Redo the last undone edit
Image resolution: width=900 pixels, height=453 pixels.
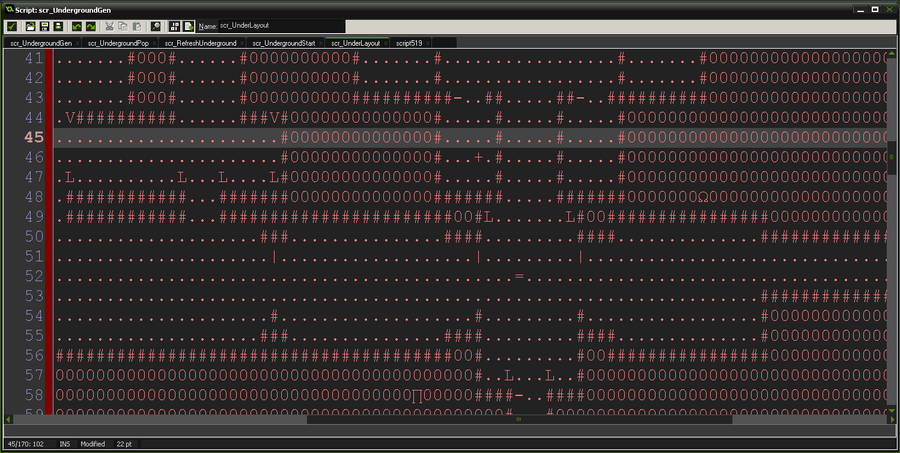pyautogui.click(x=91, y=26)
